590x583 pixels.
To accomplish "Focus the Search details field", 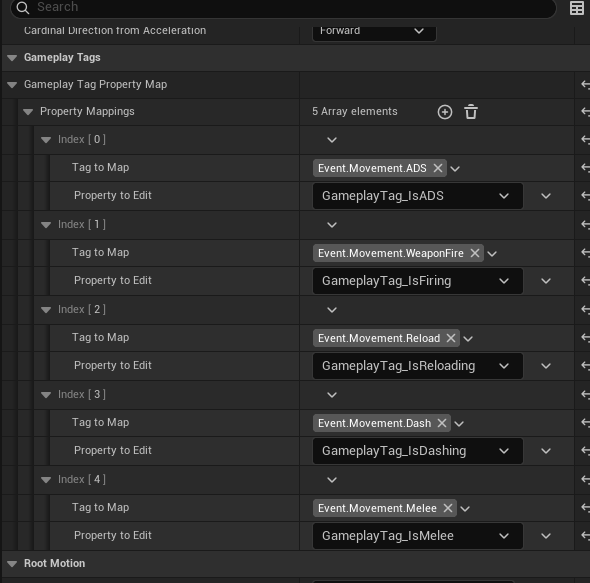I will [283, 8].
